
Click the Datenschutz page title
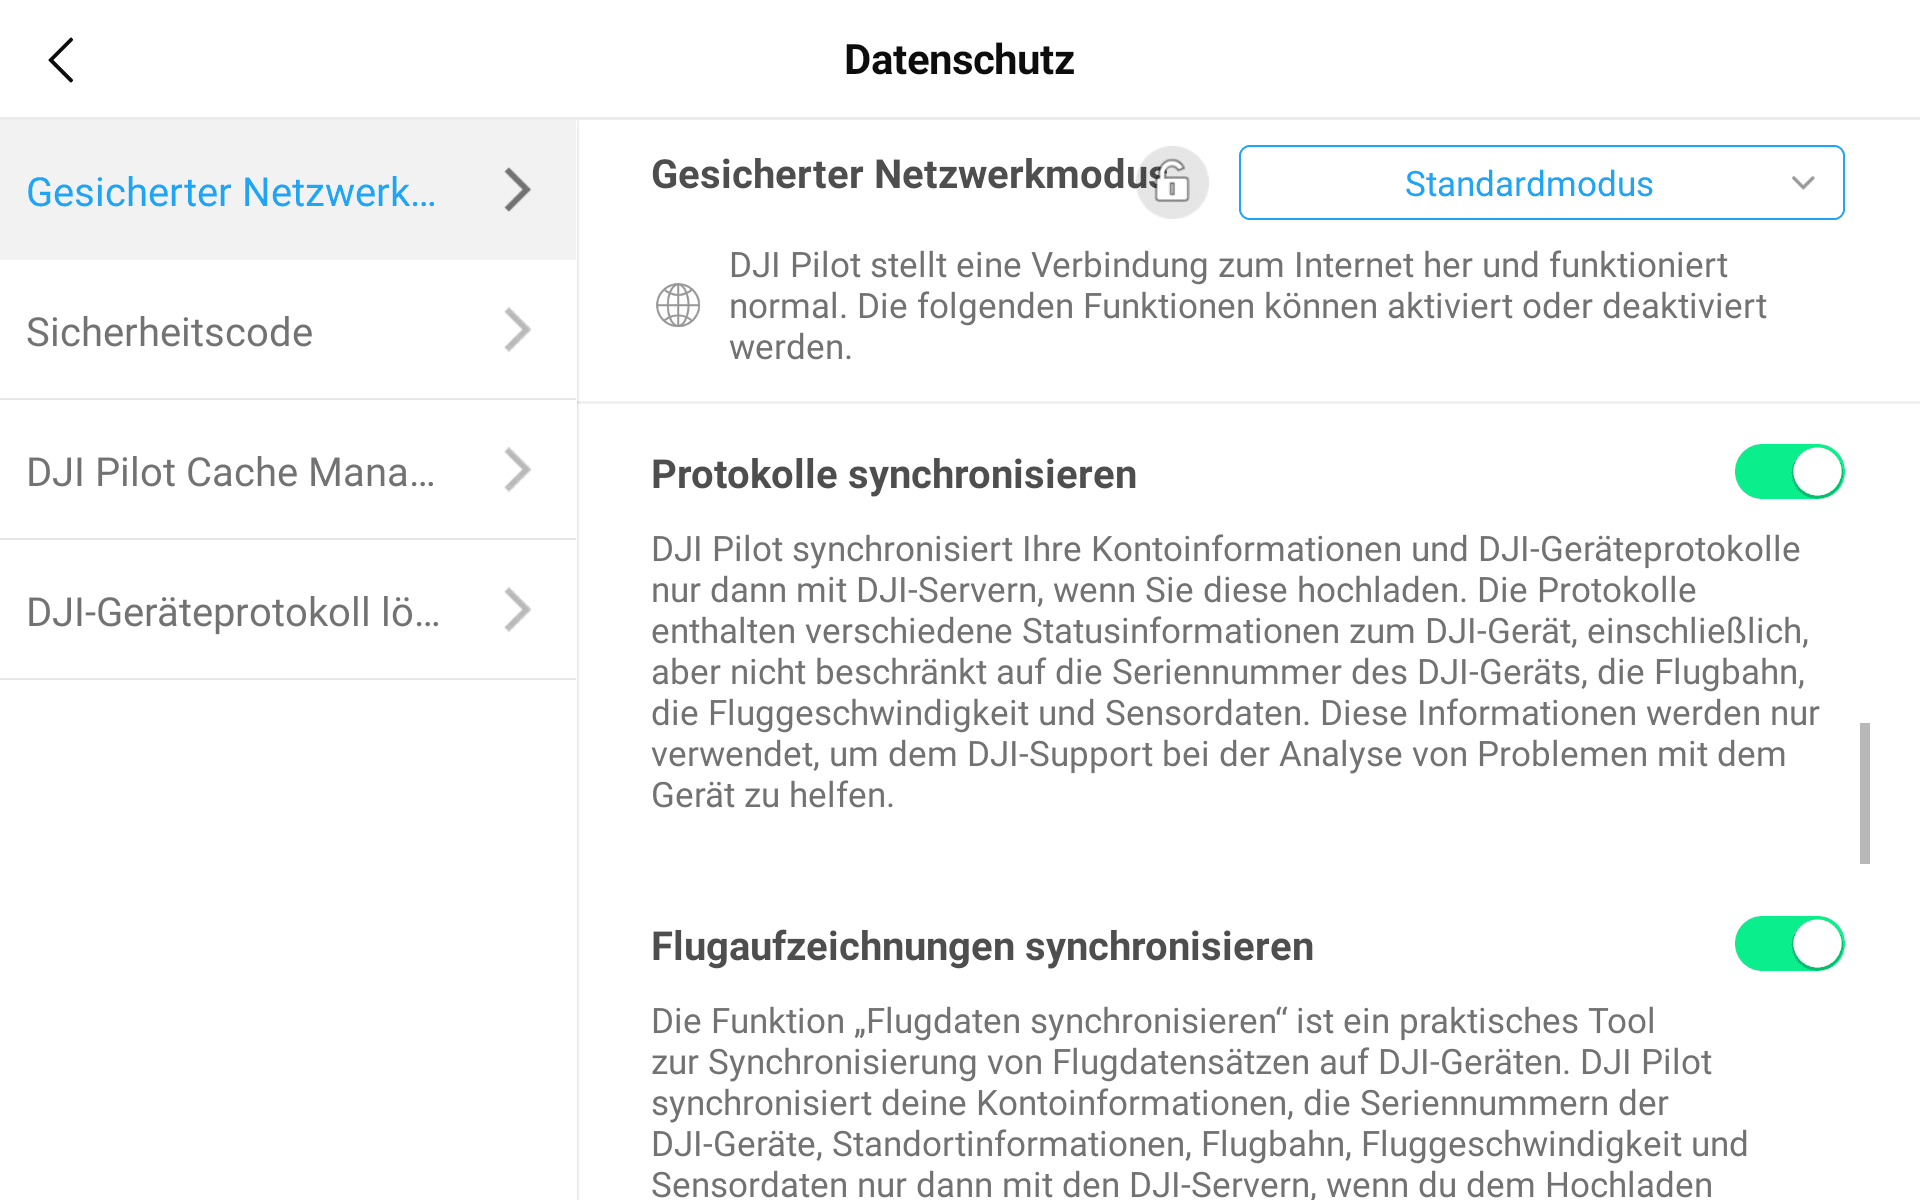[x=958, y=60]
